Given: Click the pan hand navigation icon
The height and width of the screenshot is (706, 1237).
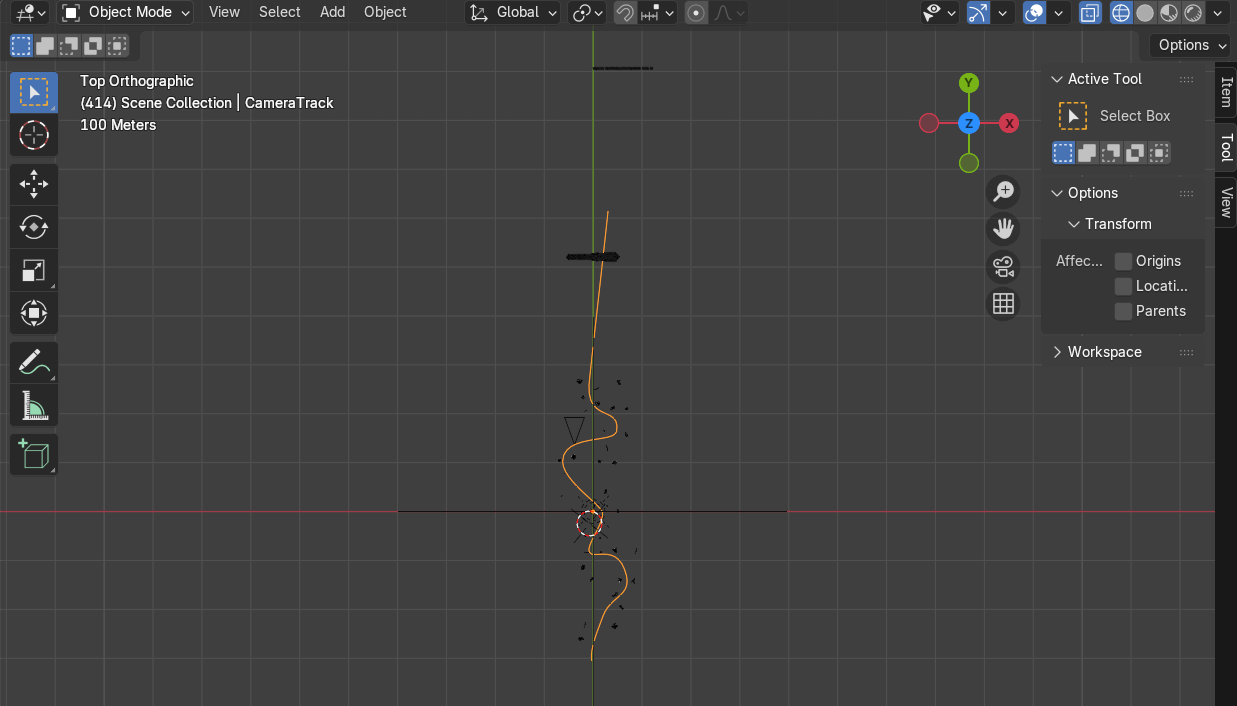Looking at the screenshot, I should click(1003, 229).
